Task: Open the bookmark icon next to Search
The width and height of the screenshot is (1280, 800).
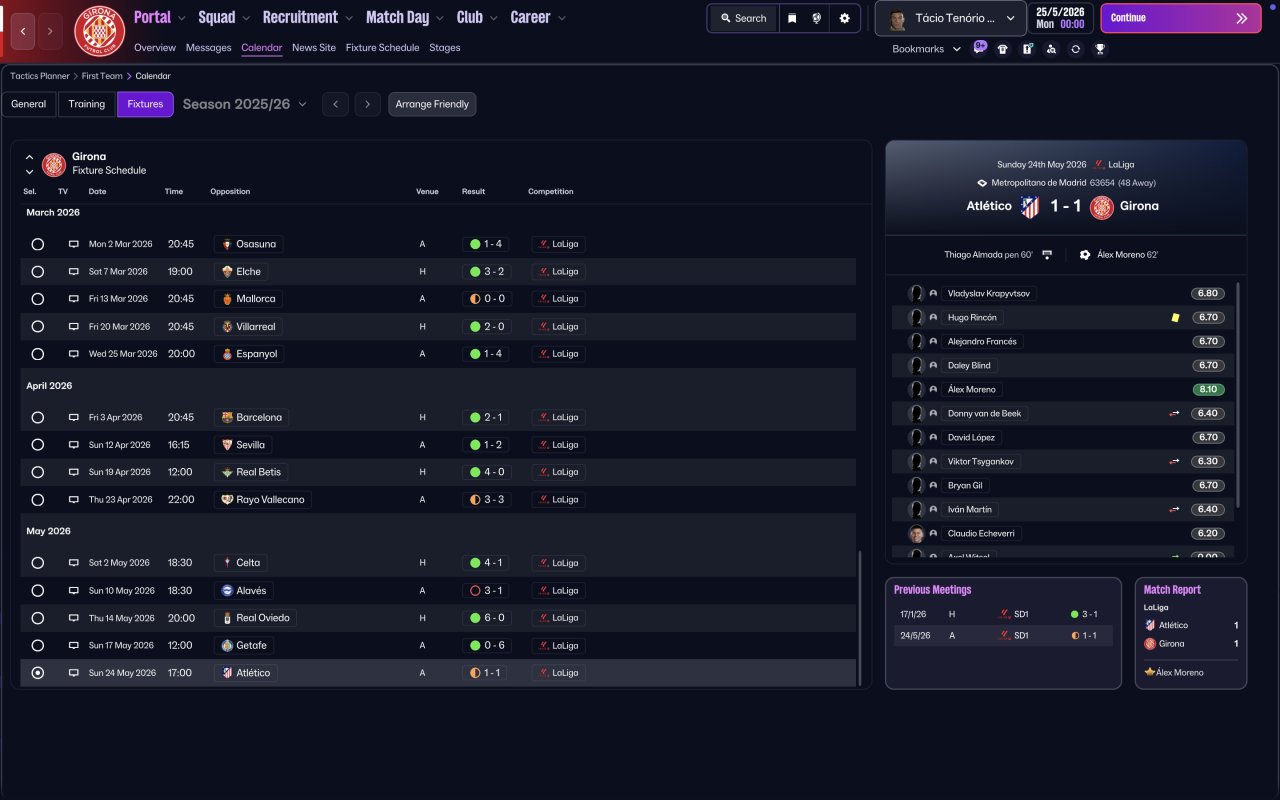Action: point(792,18)
